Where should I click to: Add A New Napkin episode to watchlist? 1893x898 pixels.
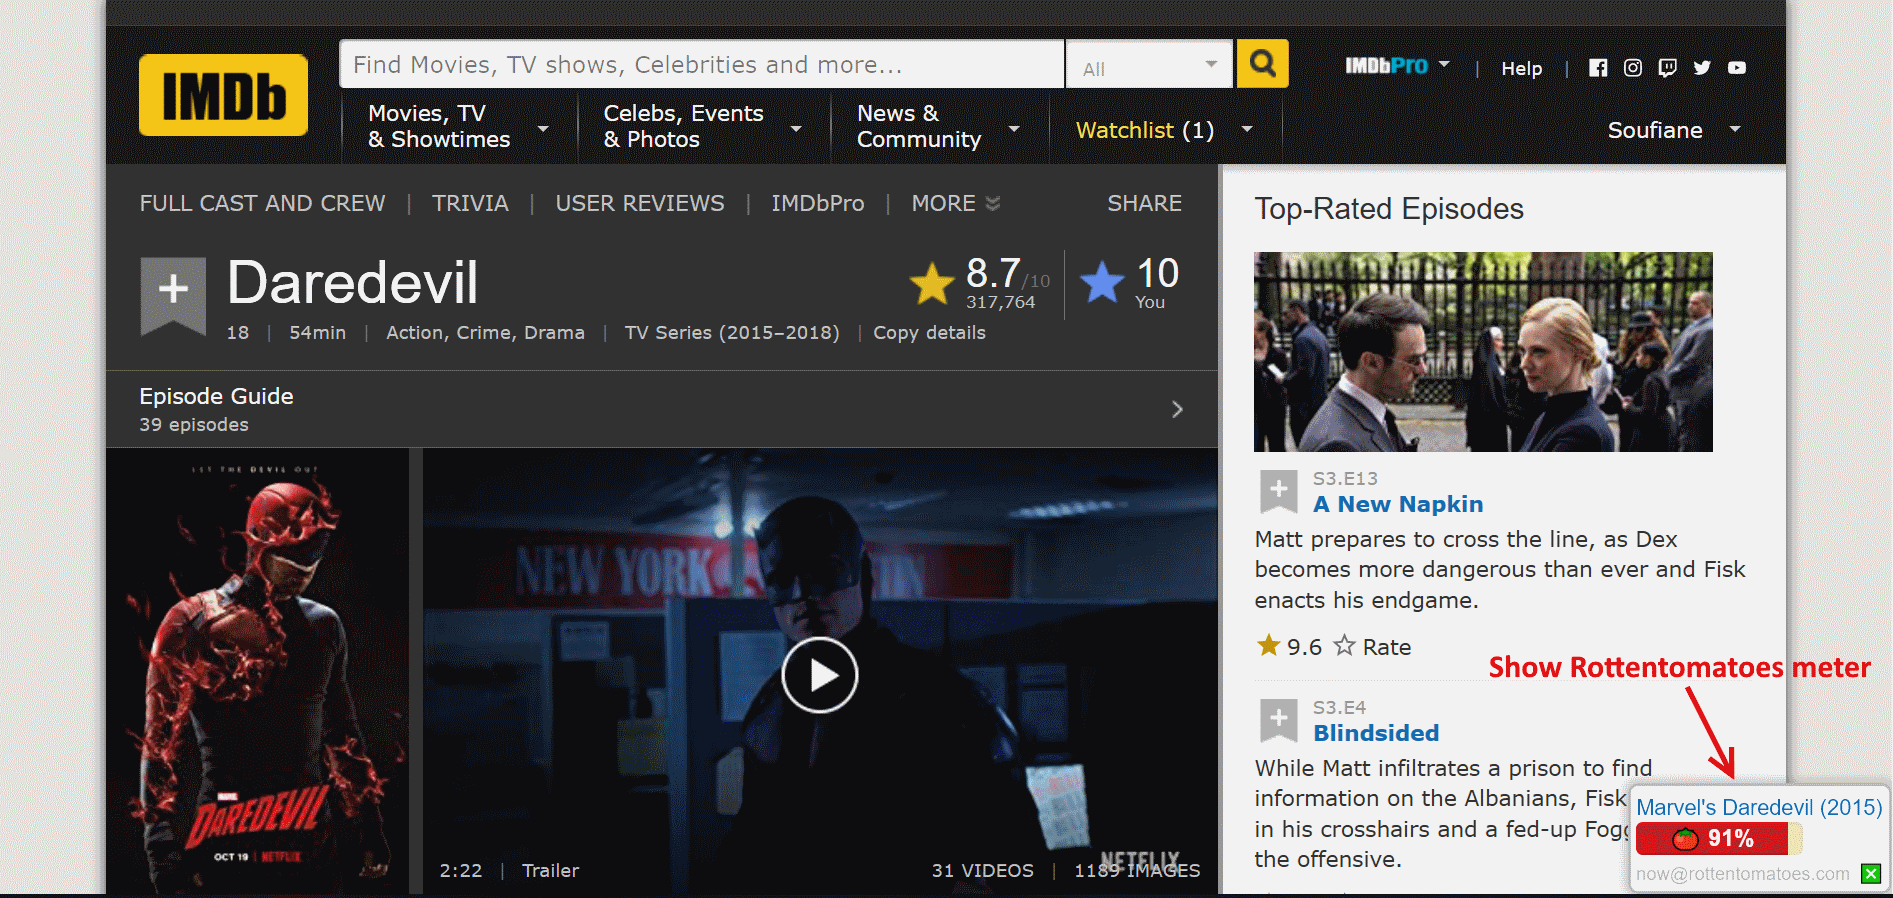pyautogui.click(x=1278, y=492)
